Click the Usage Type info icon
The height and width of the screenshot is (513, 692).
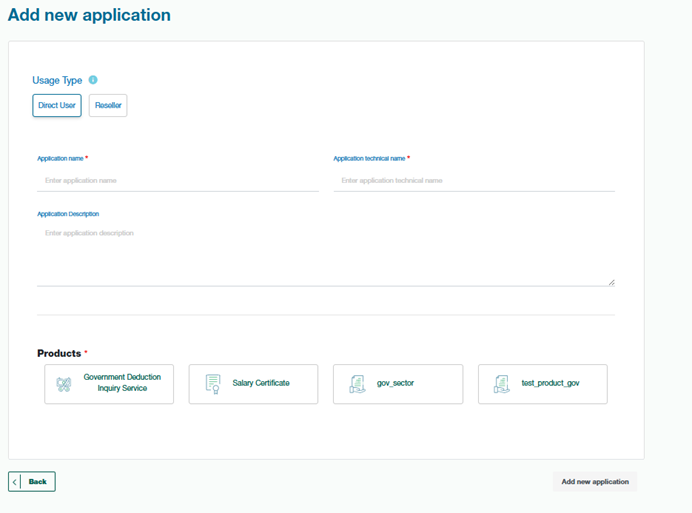[93, 80]
